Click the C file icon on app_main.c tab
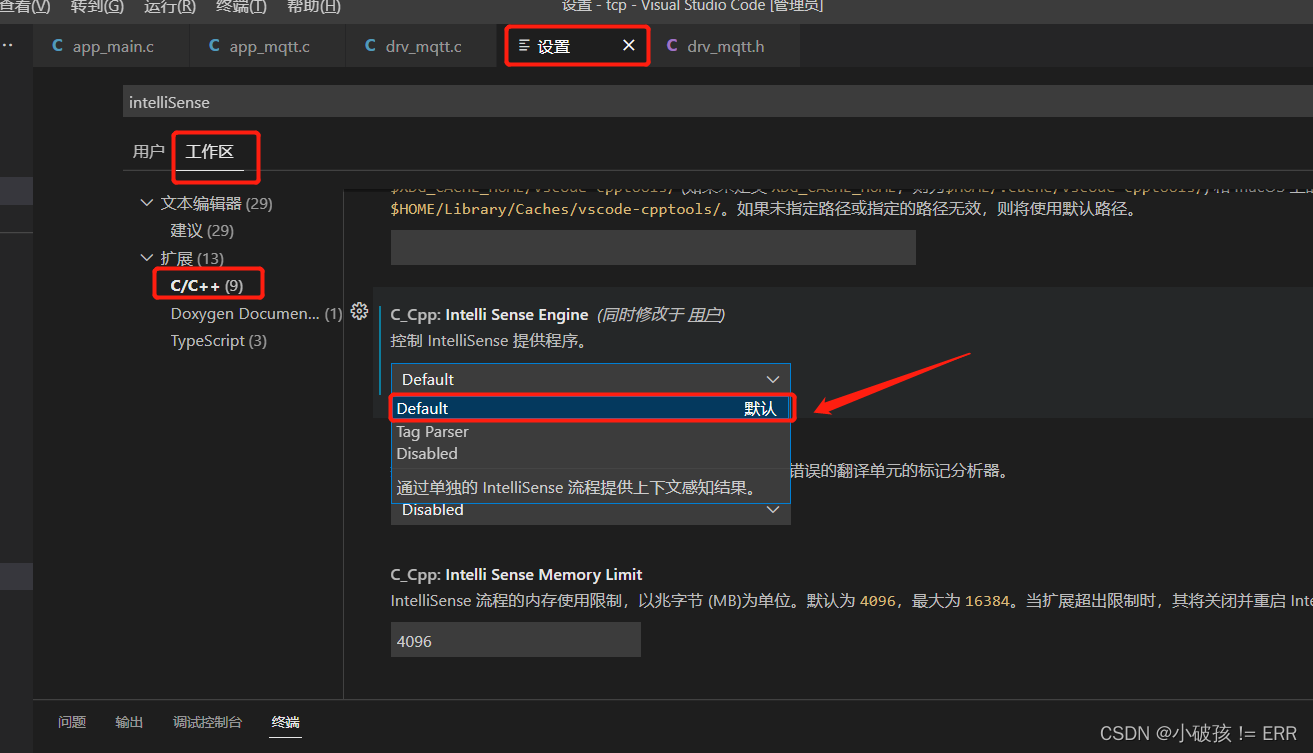This screenshot has width=1313, height=753. click(x=57, y=46)
